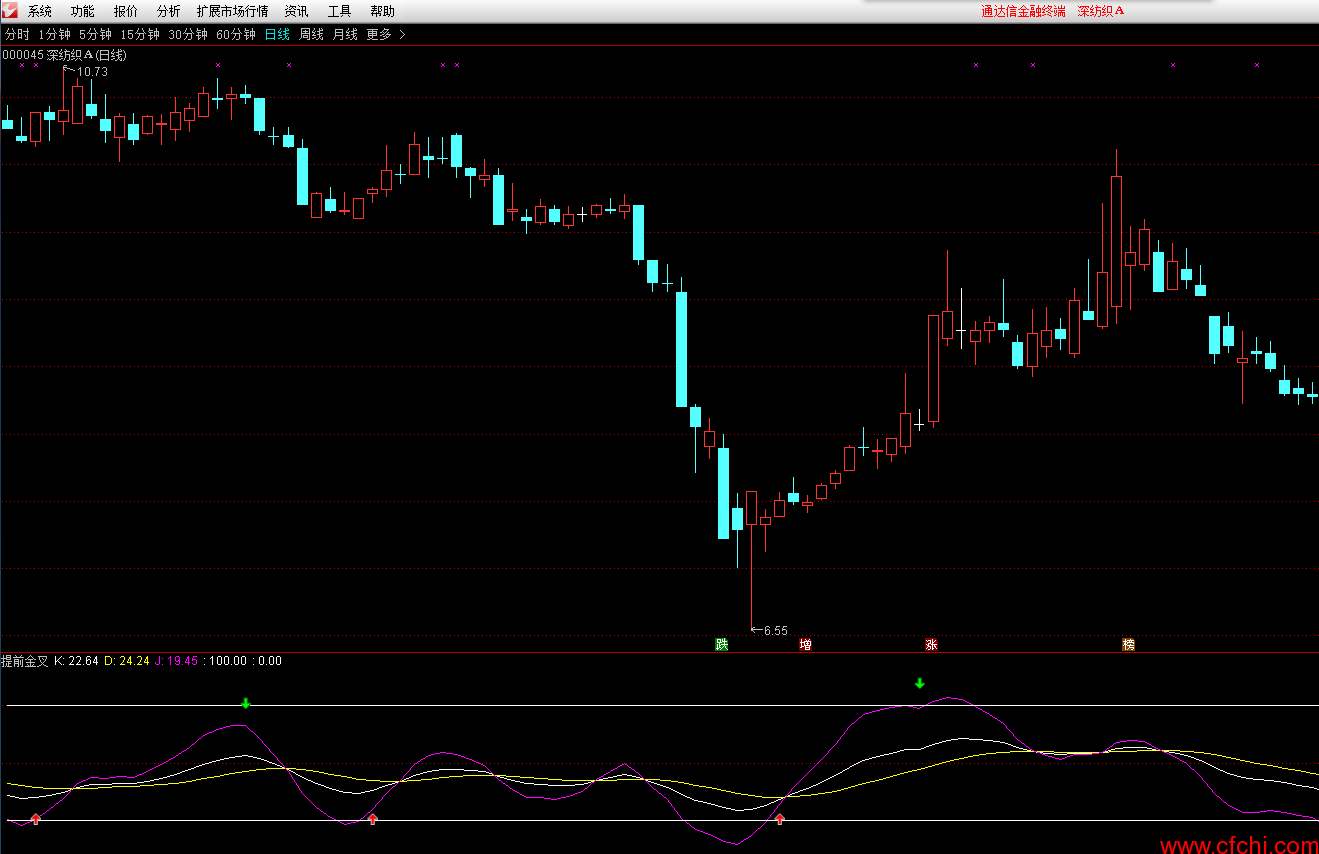Click the orange 榜 info marker
Screen dimensions: 1319x854
[x=1128, y=644]
